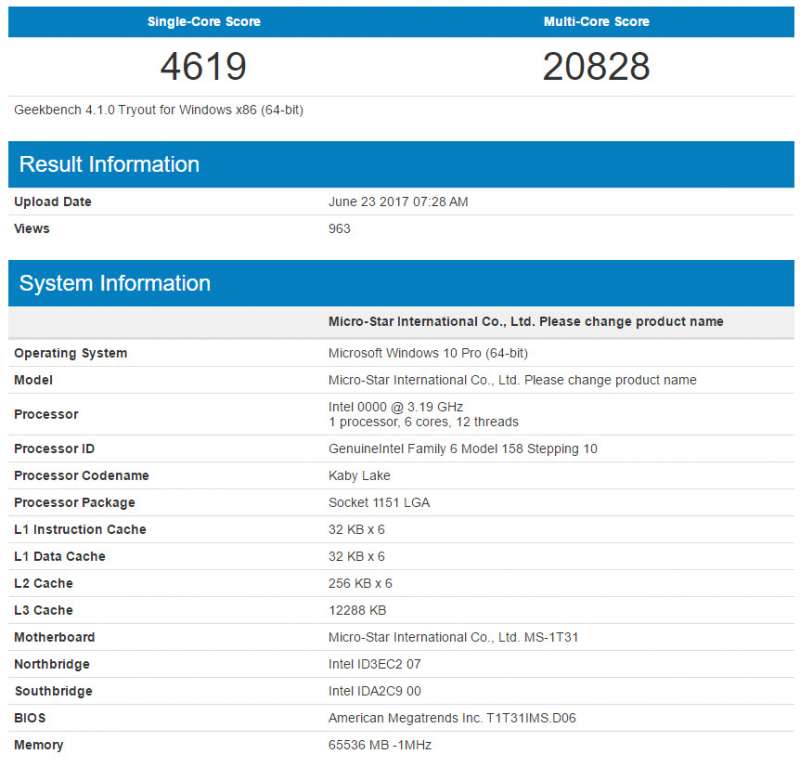This screenshot has height=767, width=800.
Task: Select American Megatrends Inc. T1T31IMS.D06 value
Action: pyautogui.click(x=452, y=719)
